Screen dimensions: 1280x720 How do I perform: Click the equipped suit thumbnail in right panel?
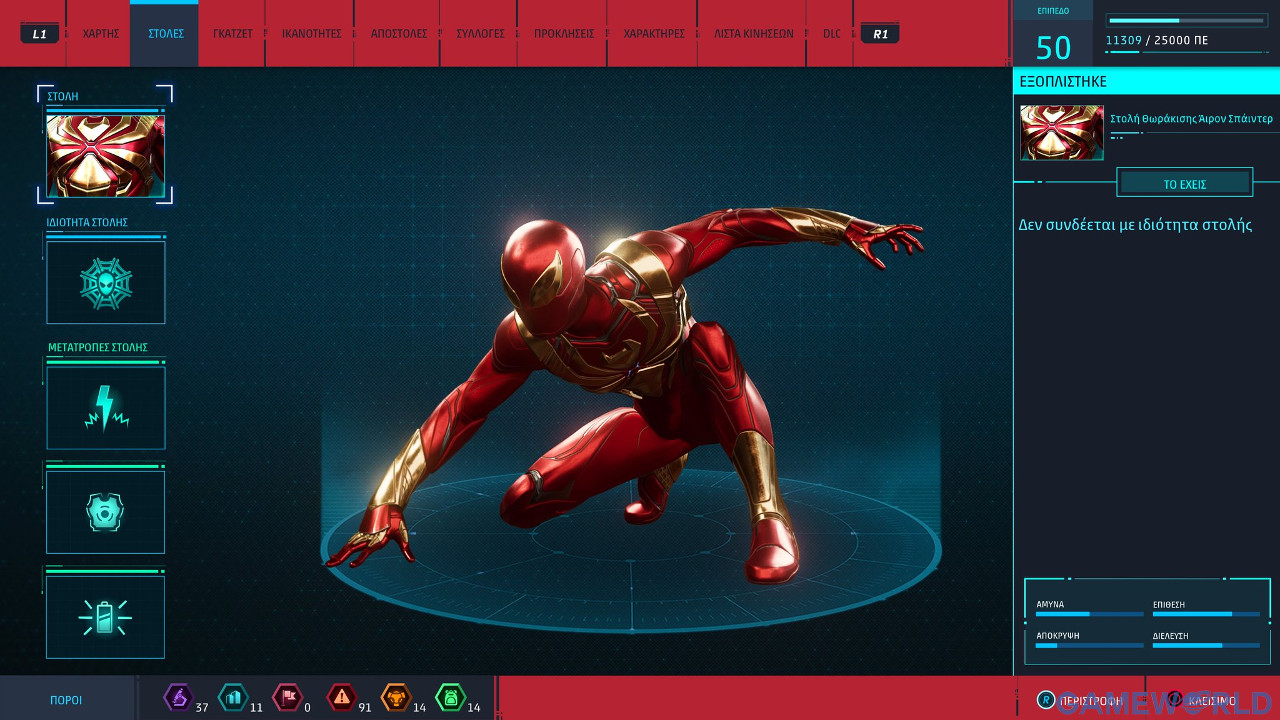(x=1062, y=132)
